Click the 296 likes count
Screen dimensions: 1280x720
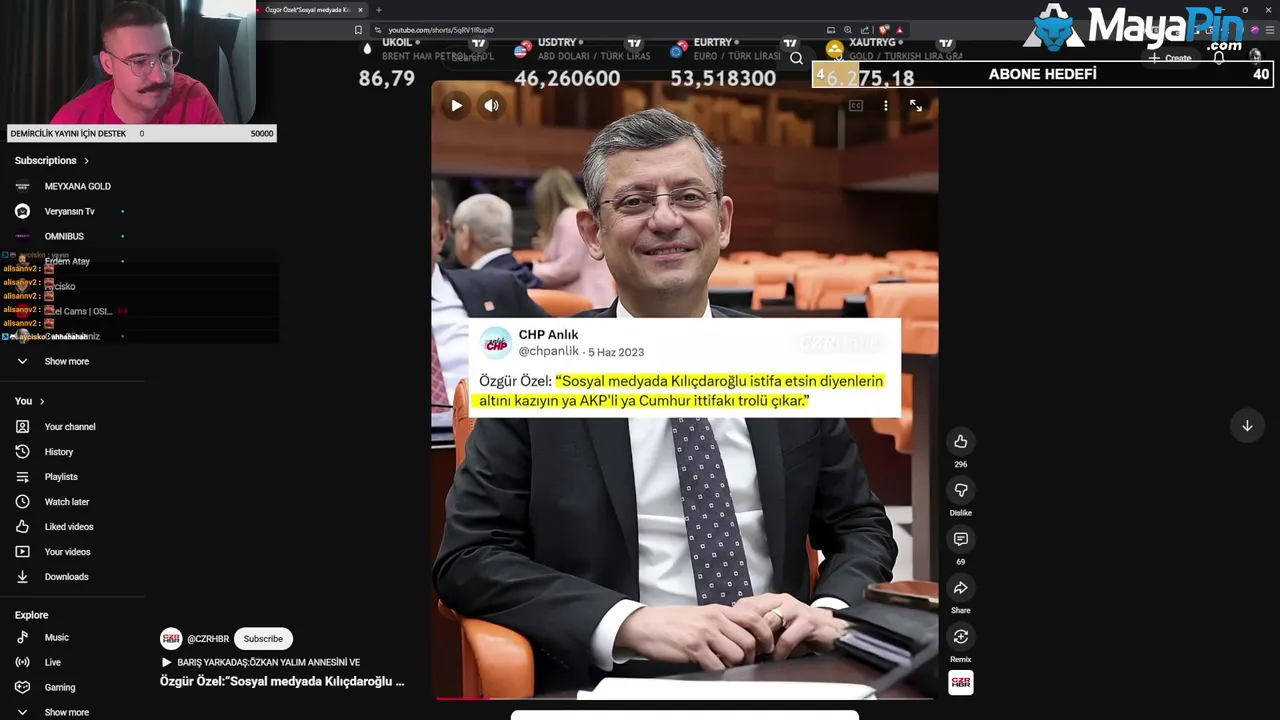(x=961, y=464)
